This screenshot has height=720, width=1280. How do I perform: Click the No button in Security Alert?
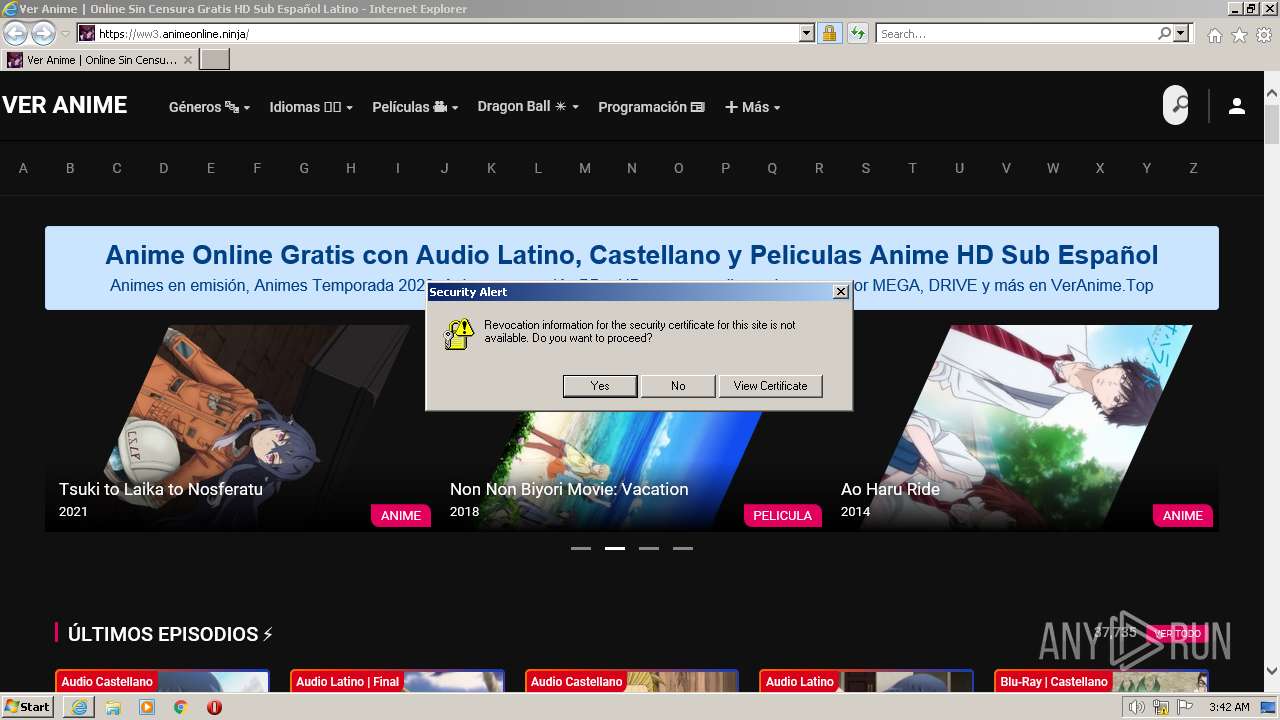pyautogui.click(x=678, y=386)
